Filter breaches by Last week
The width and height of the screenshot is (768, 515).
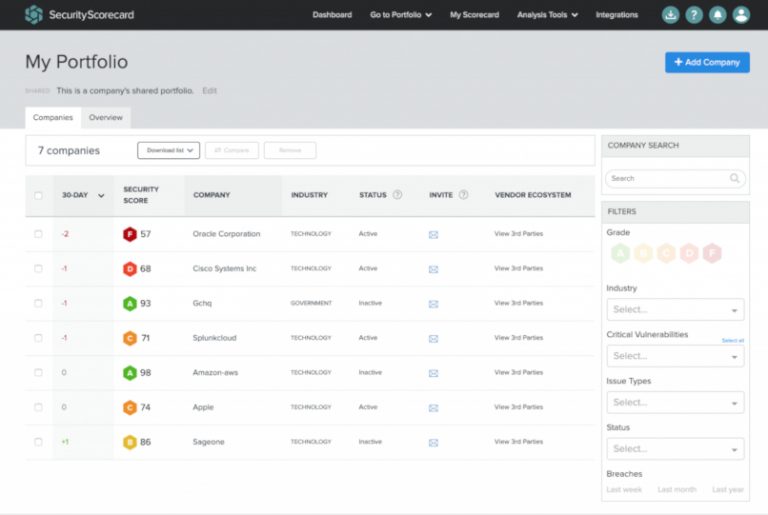624,490
